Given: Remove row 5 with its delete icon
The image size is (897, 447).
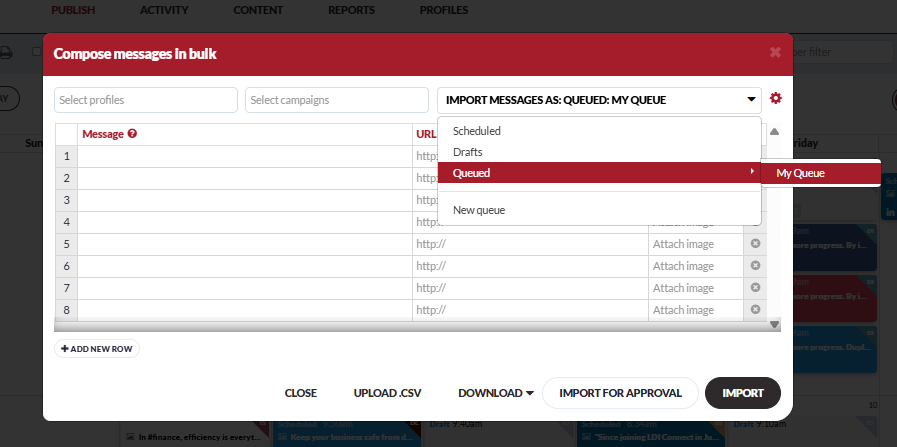Looking at the screenshot, I should 755,244.
